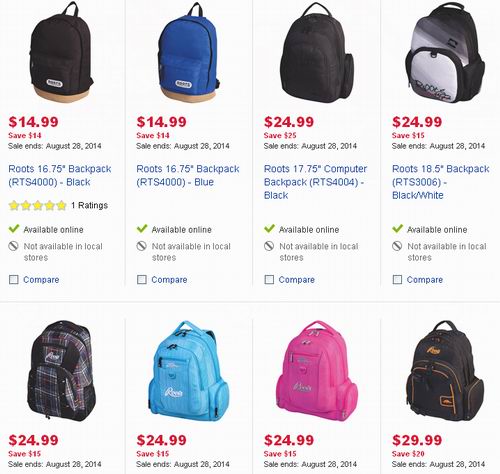The width and height of the screenshot is (500, 474).
Task: Open Roots 17.75" Computer Backpack (RTS4004) link
Action: (315, 182)
